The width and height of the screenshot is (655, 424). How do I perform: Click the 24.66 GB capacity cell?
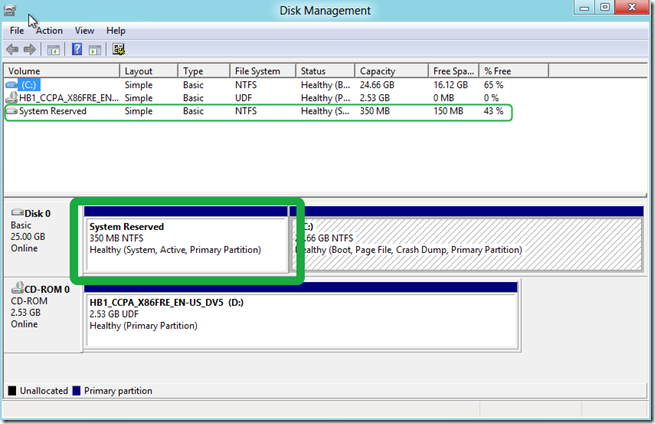[377, 85]
